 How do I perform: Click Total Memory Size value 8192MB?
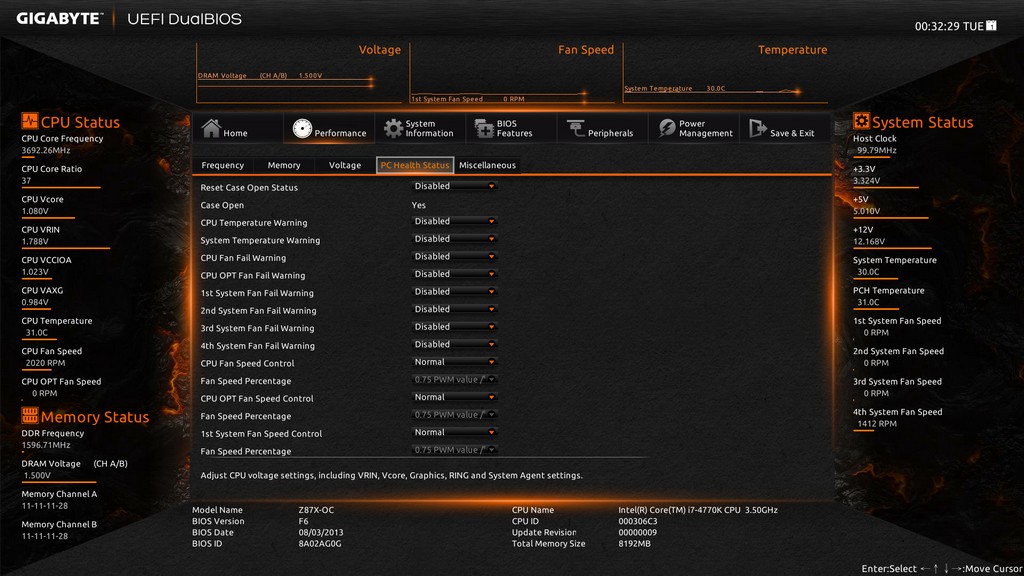(634, 543)
